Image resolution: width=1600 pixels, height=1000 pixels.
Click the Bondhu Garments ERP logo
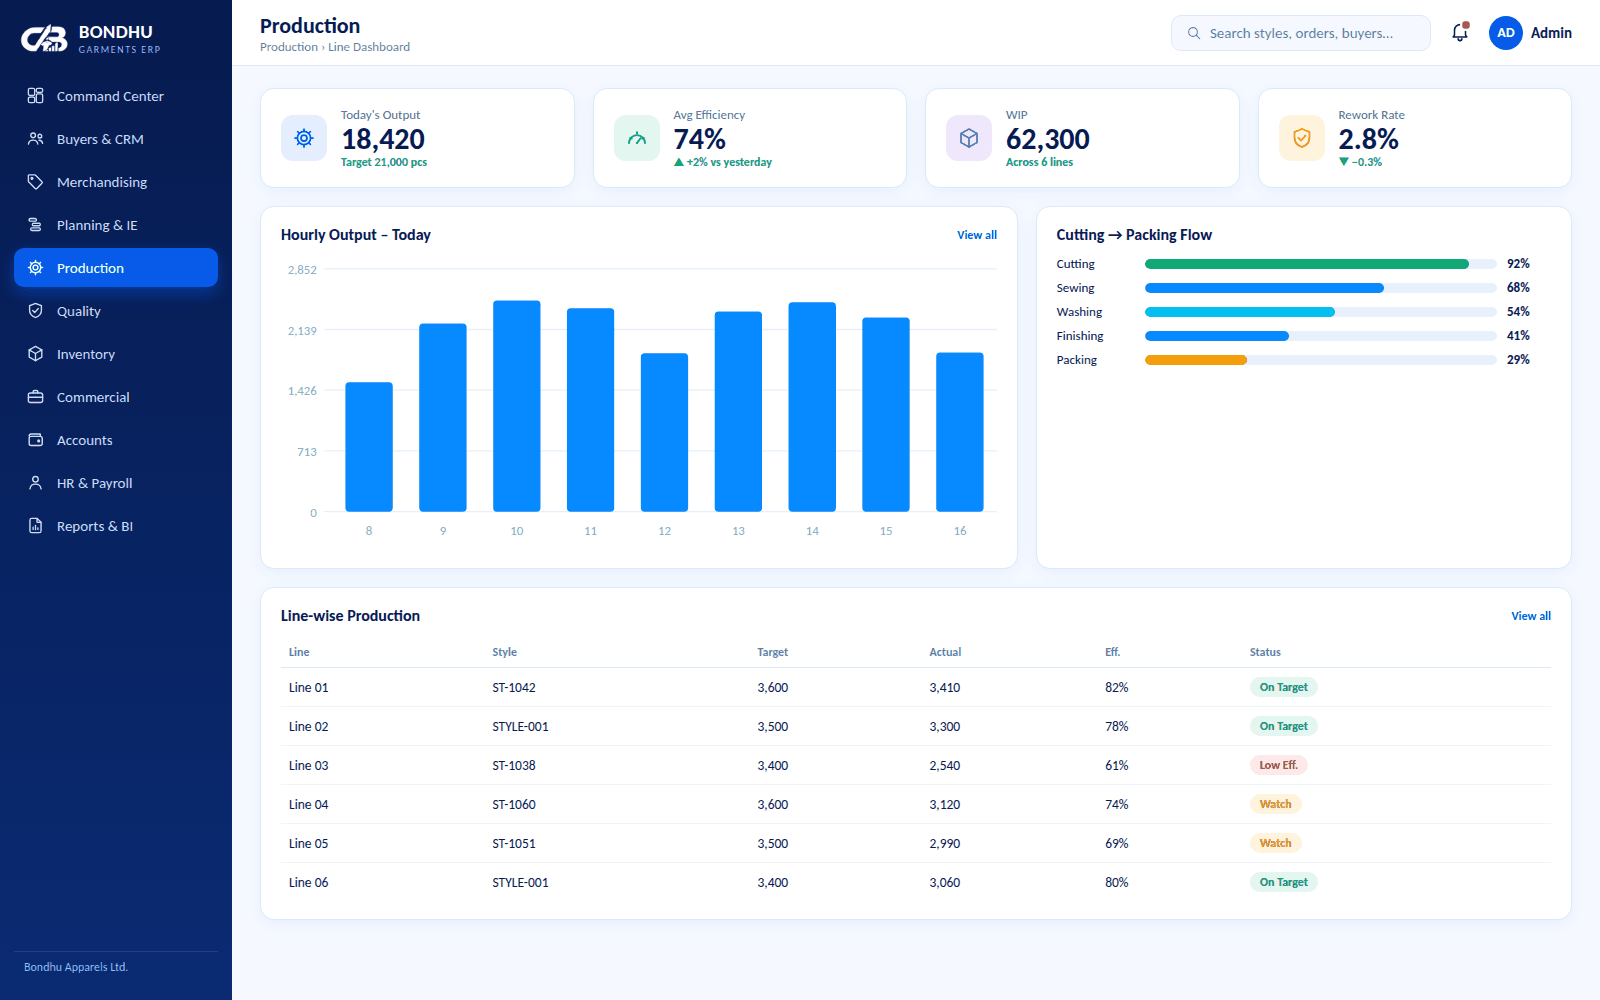tap(91, 39)
